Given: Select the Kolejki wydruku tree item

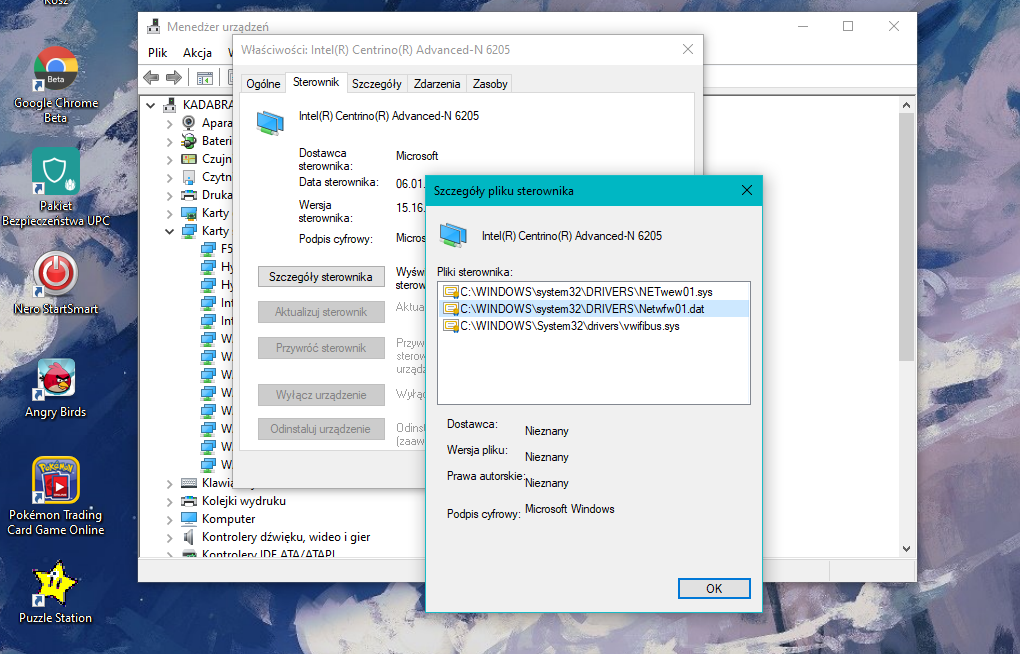Looking at the screenshot, I should coord(244,501).
